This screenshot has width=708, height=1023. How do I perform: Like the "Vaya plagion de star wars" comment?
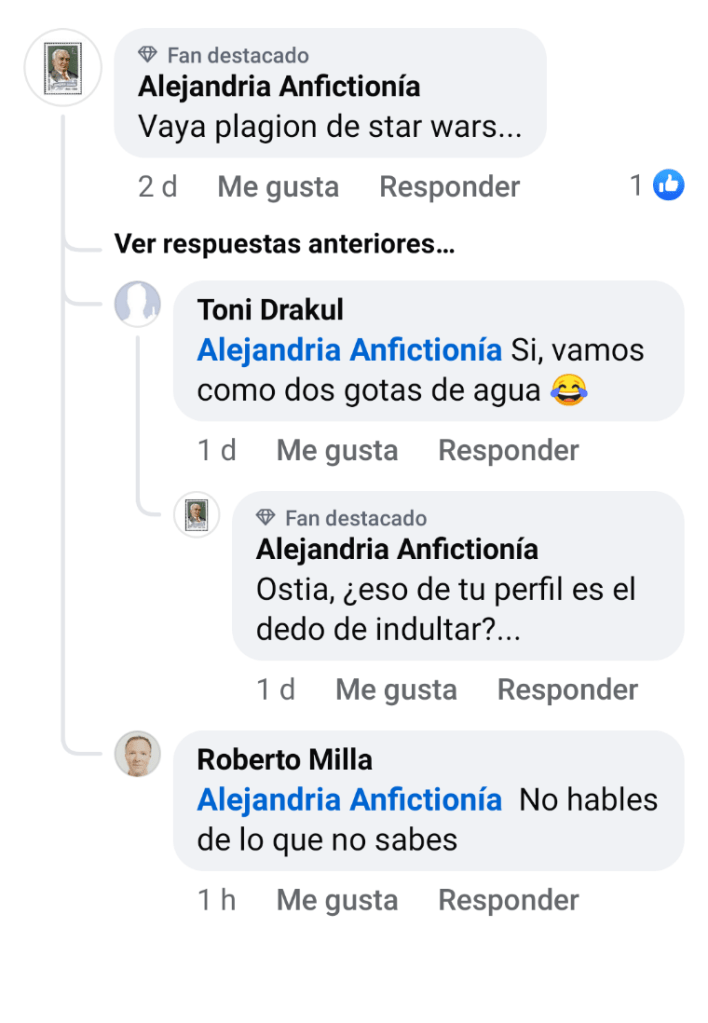pyautogui.click(x=278, y=187)
